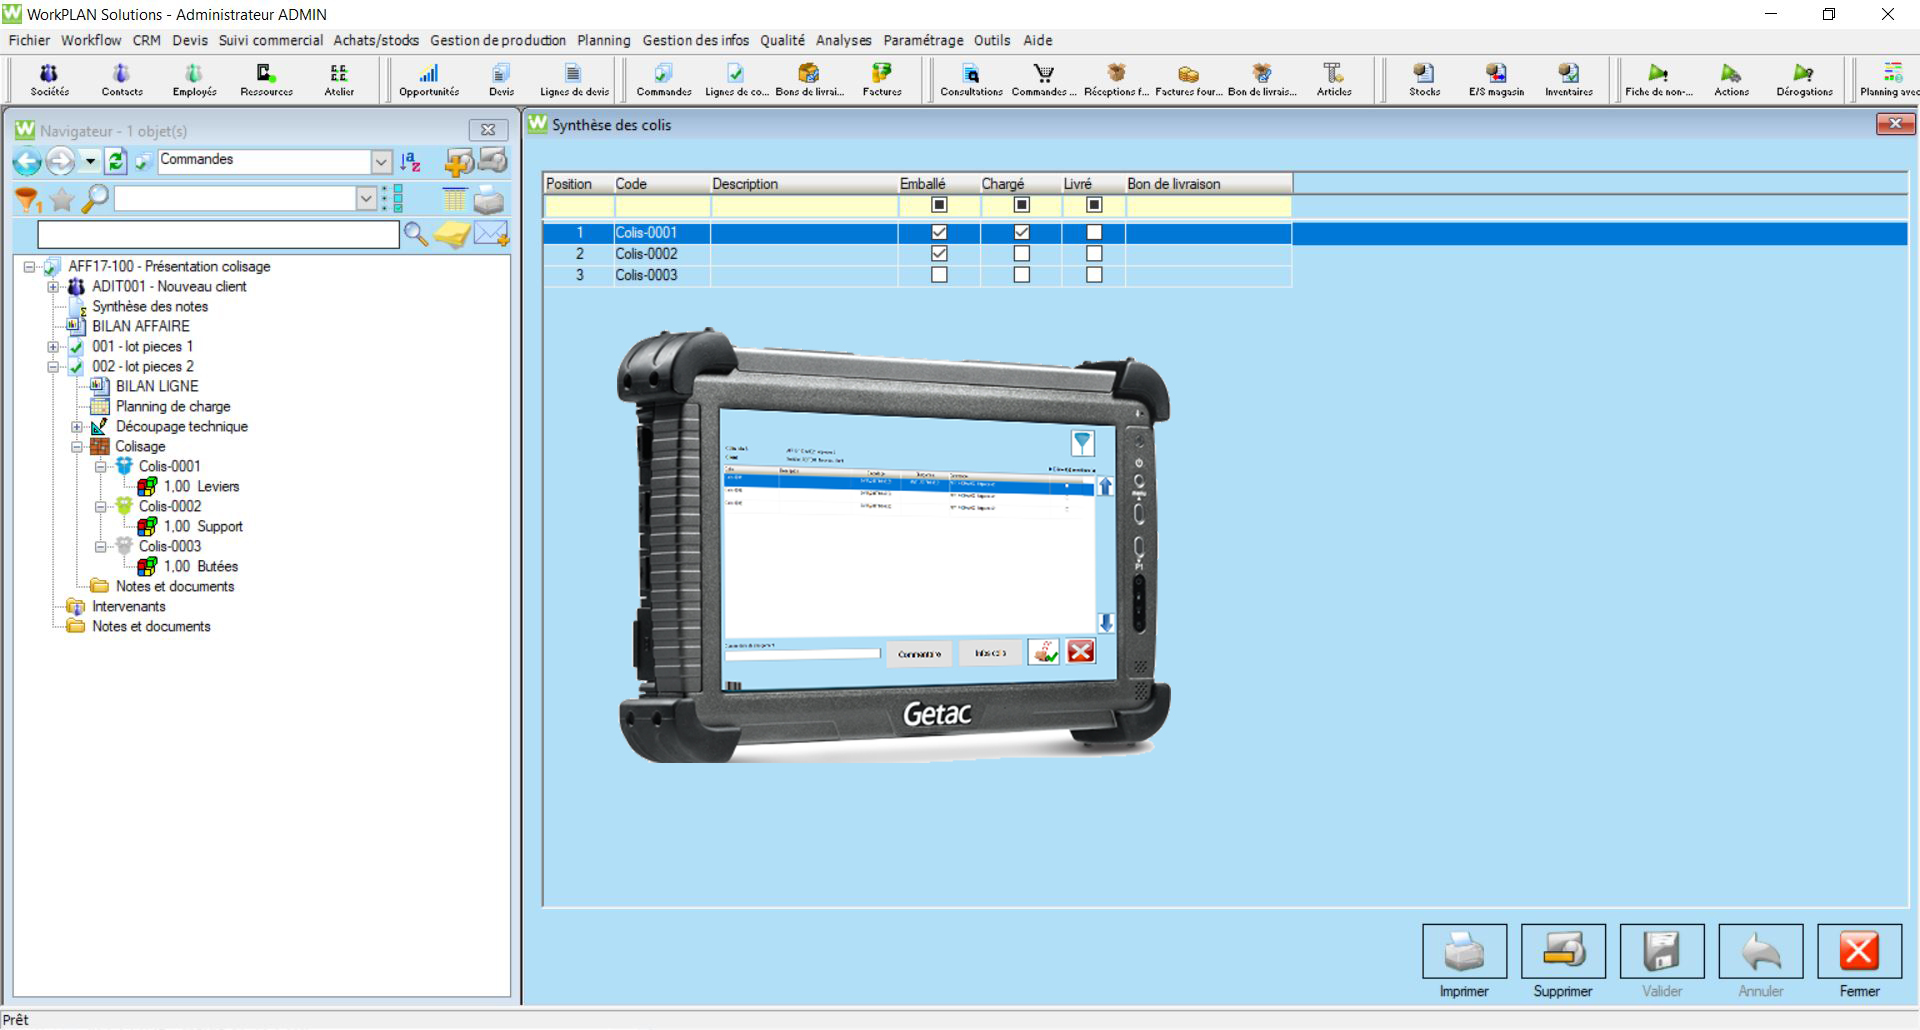Open the Commandes dropdown in navigator
Screen dimensions: 1920x1030
381,161
